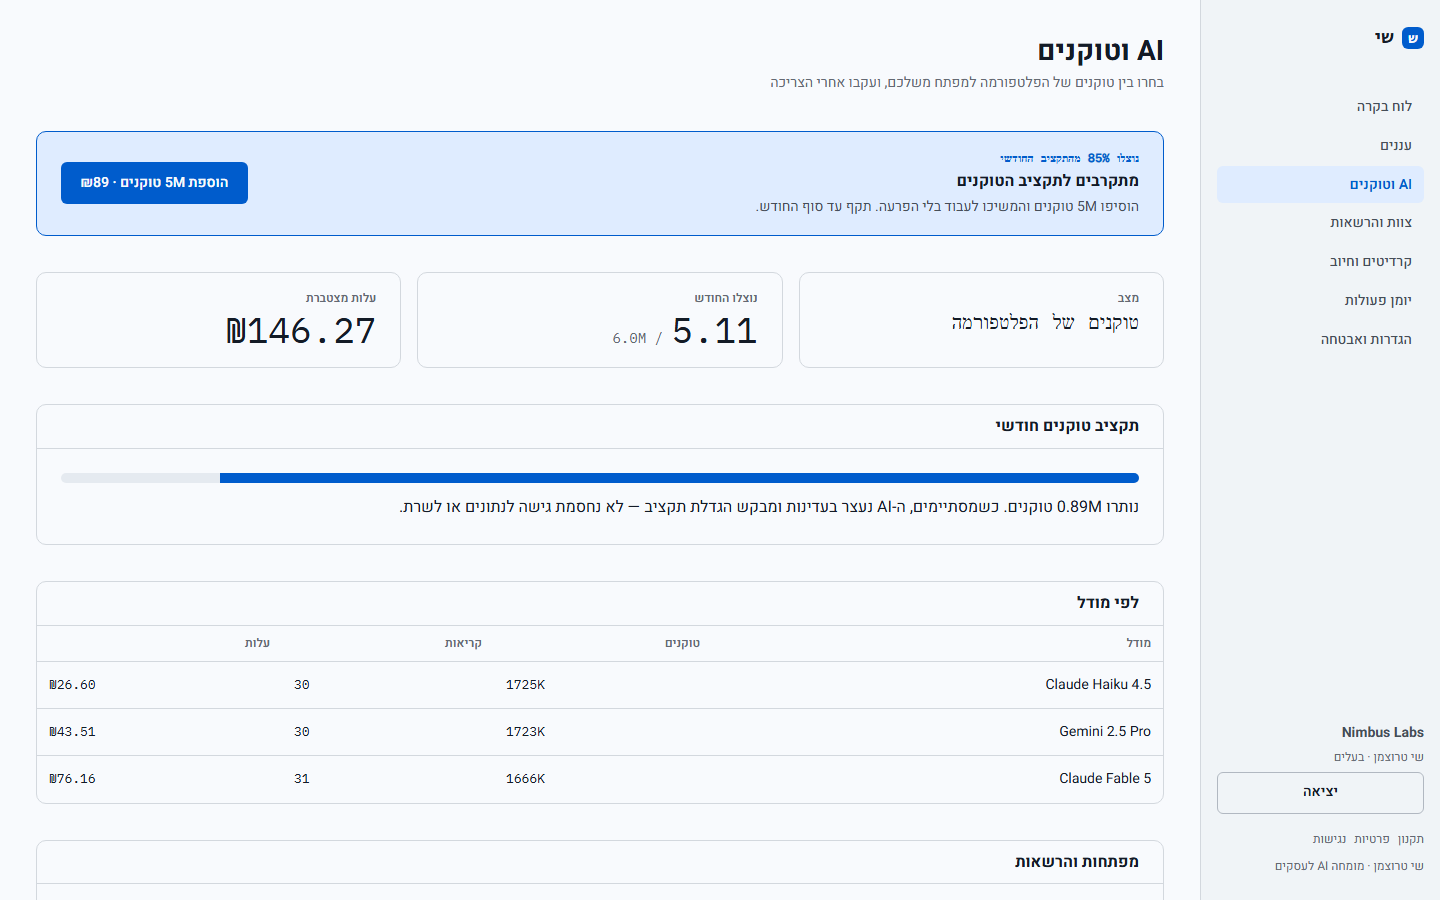The image size is (1440, 900).
Task: Click the ₪43.51 cost cell
Action: pos(72,732)
